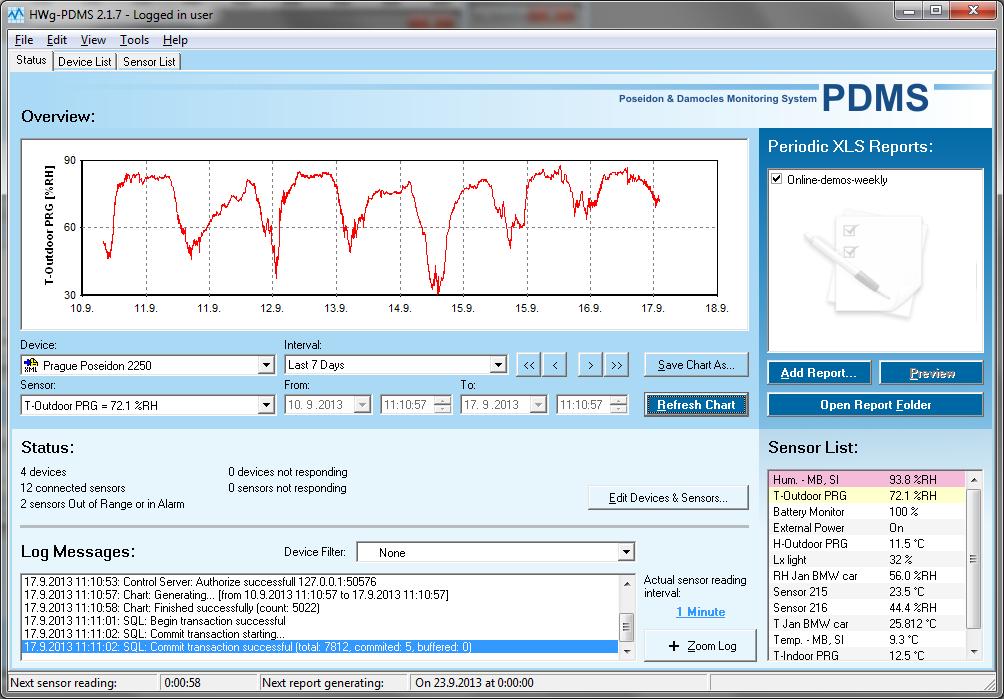Viewport: 1004px width, 699px height.
Task: Select 'Sensor 215' row
Action: click(x=867, y=591)
